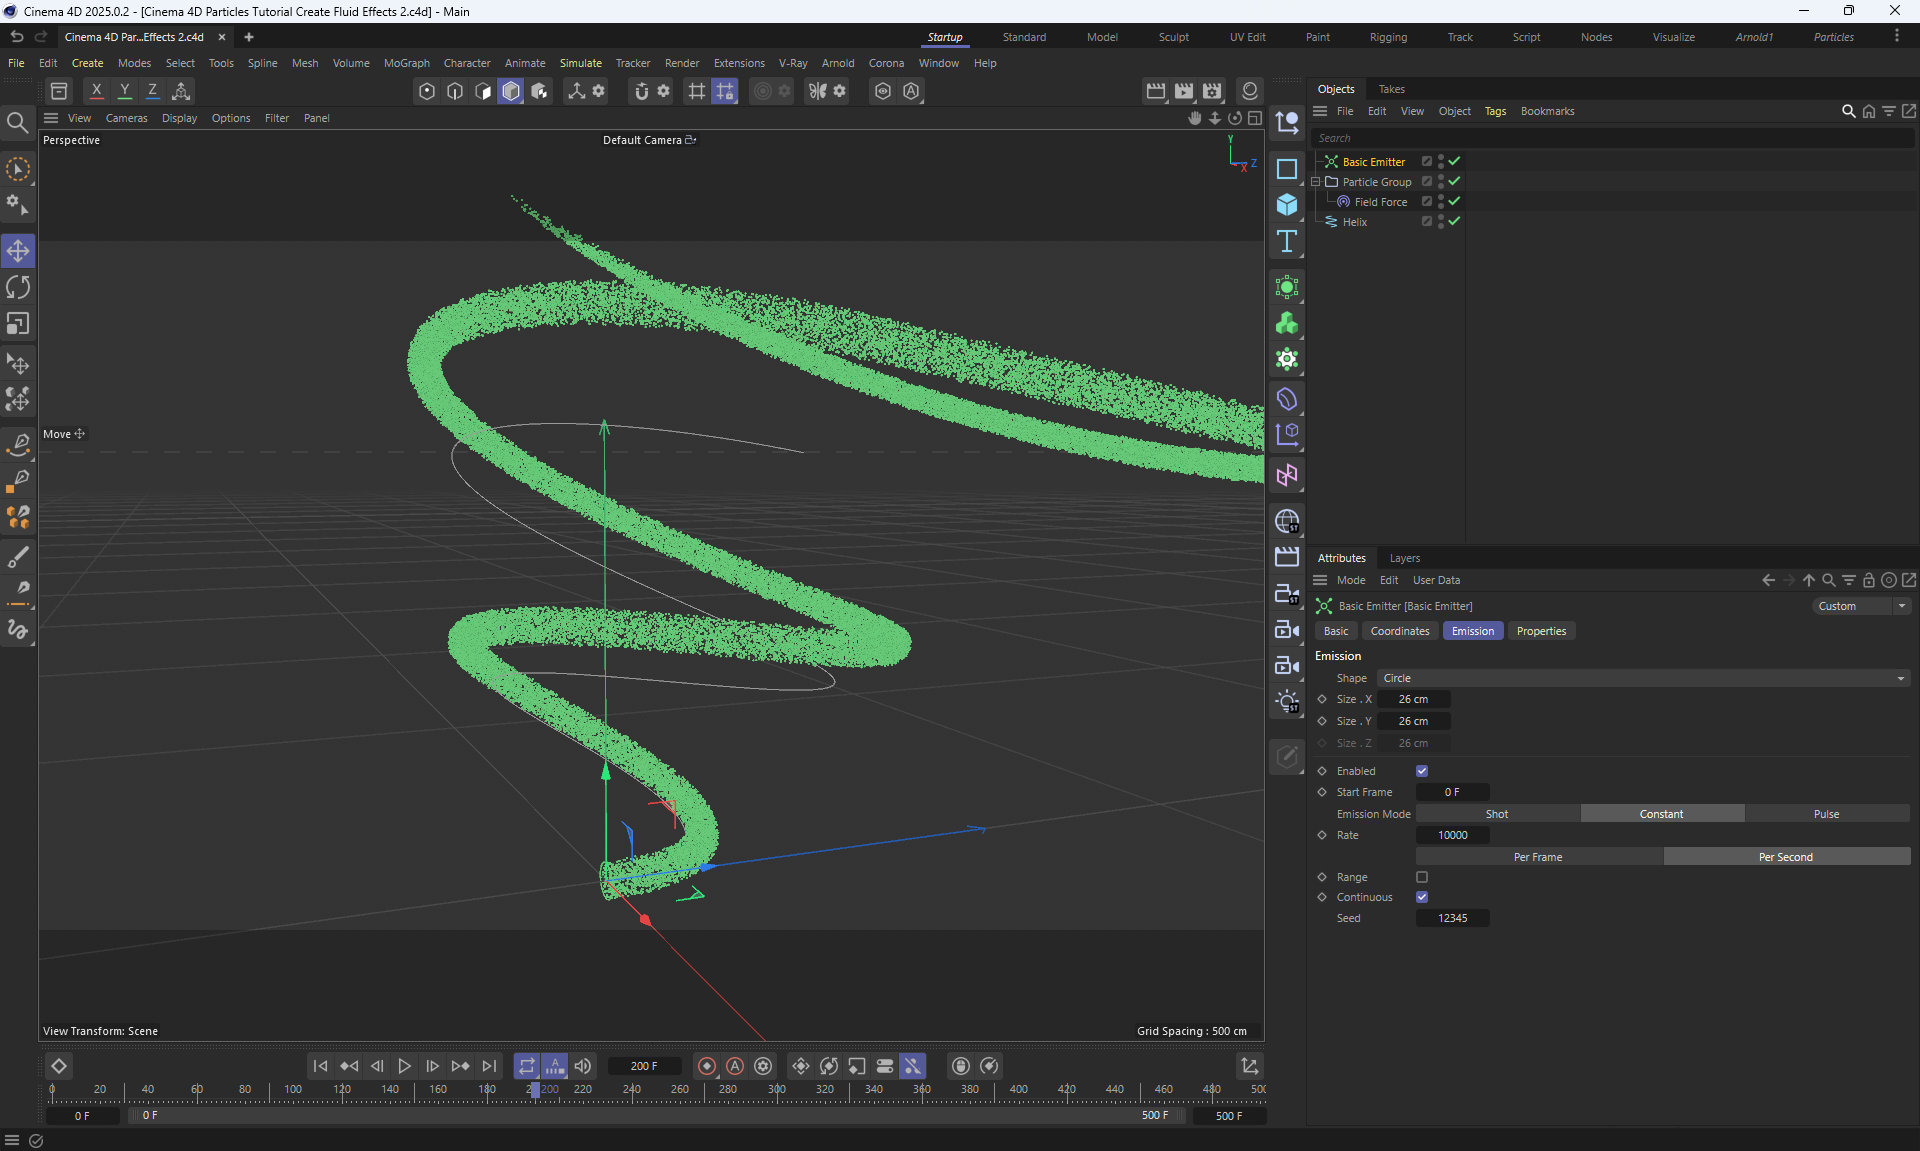Open the Custom mode dropdown in Attributes
Viewport: 1920px width, 1151px height.
tap(1861, 606)
